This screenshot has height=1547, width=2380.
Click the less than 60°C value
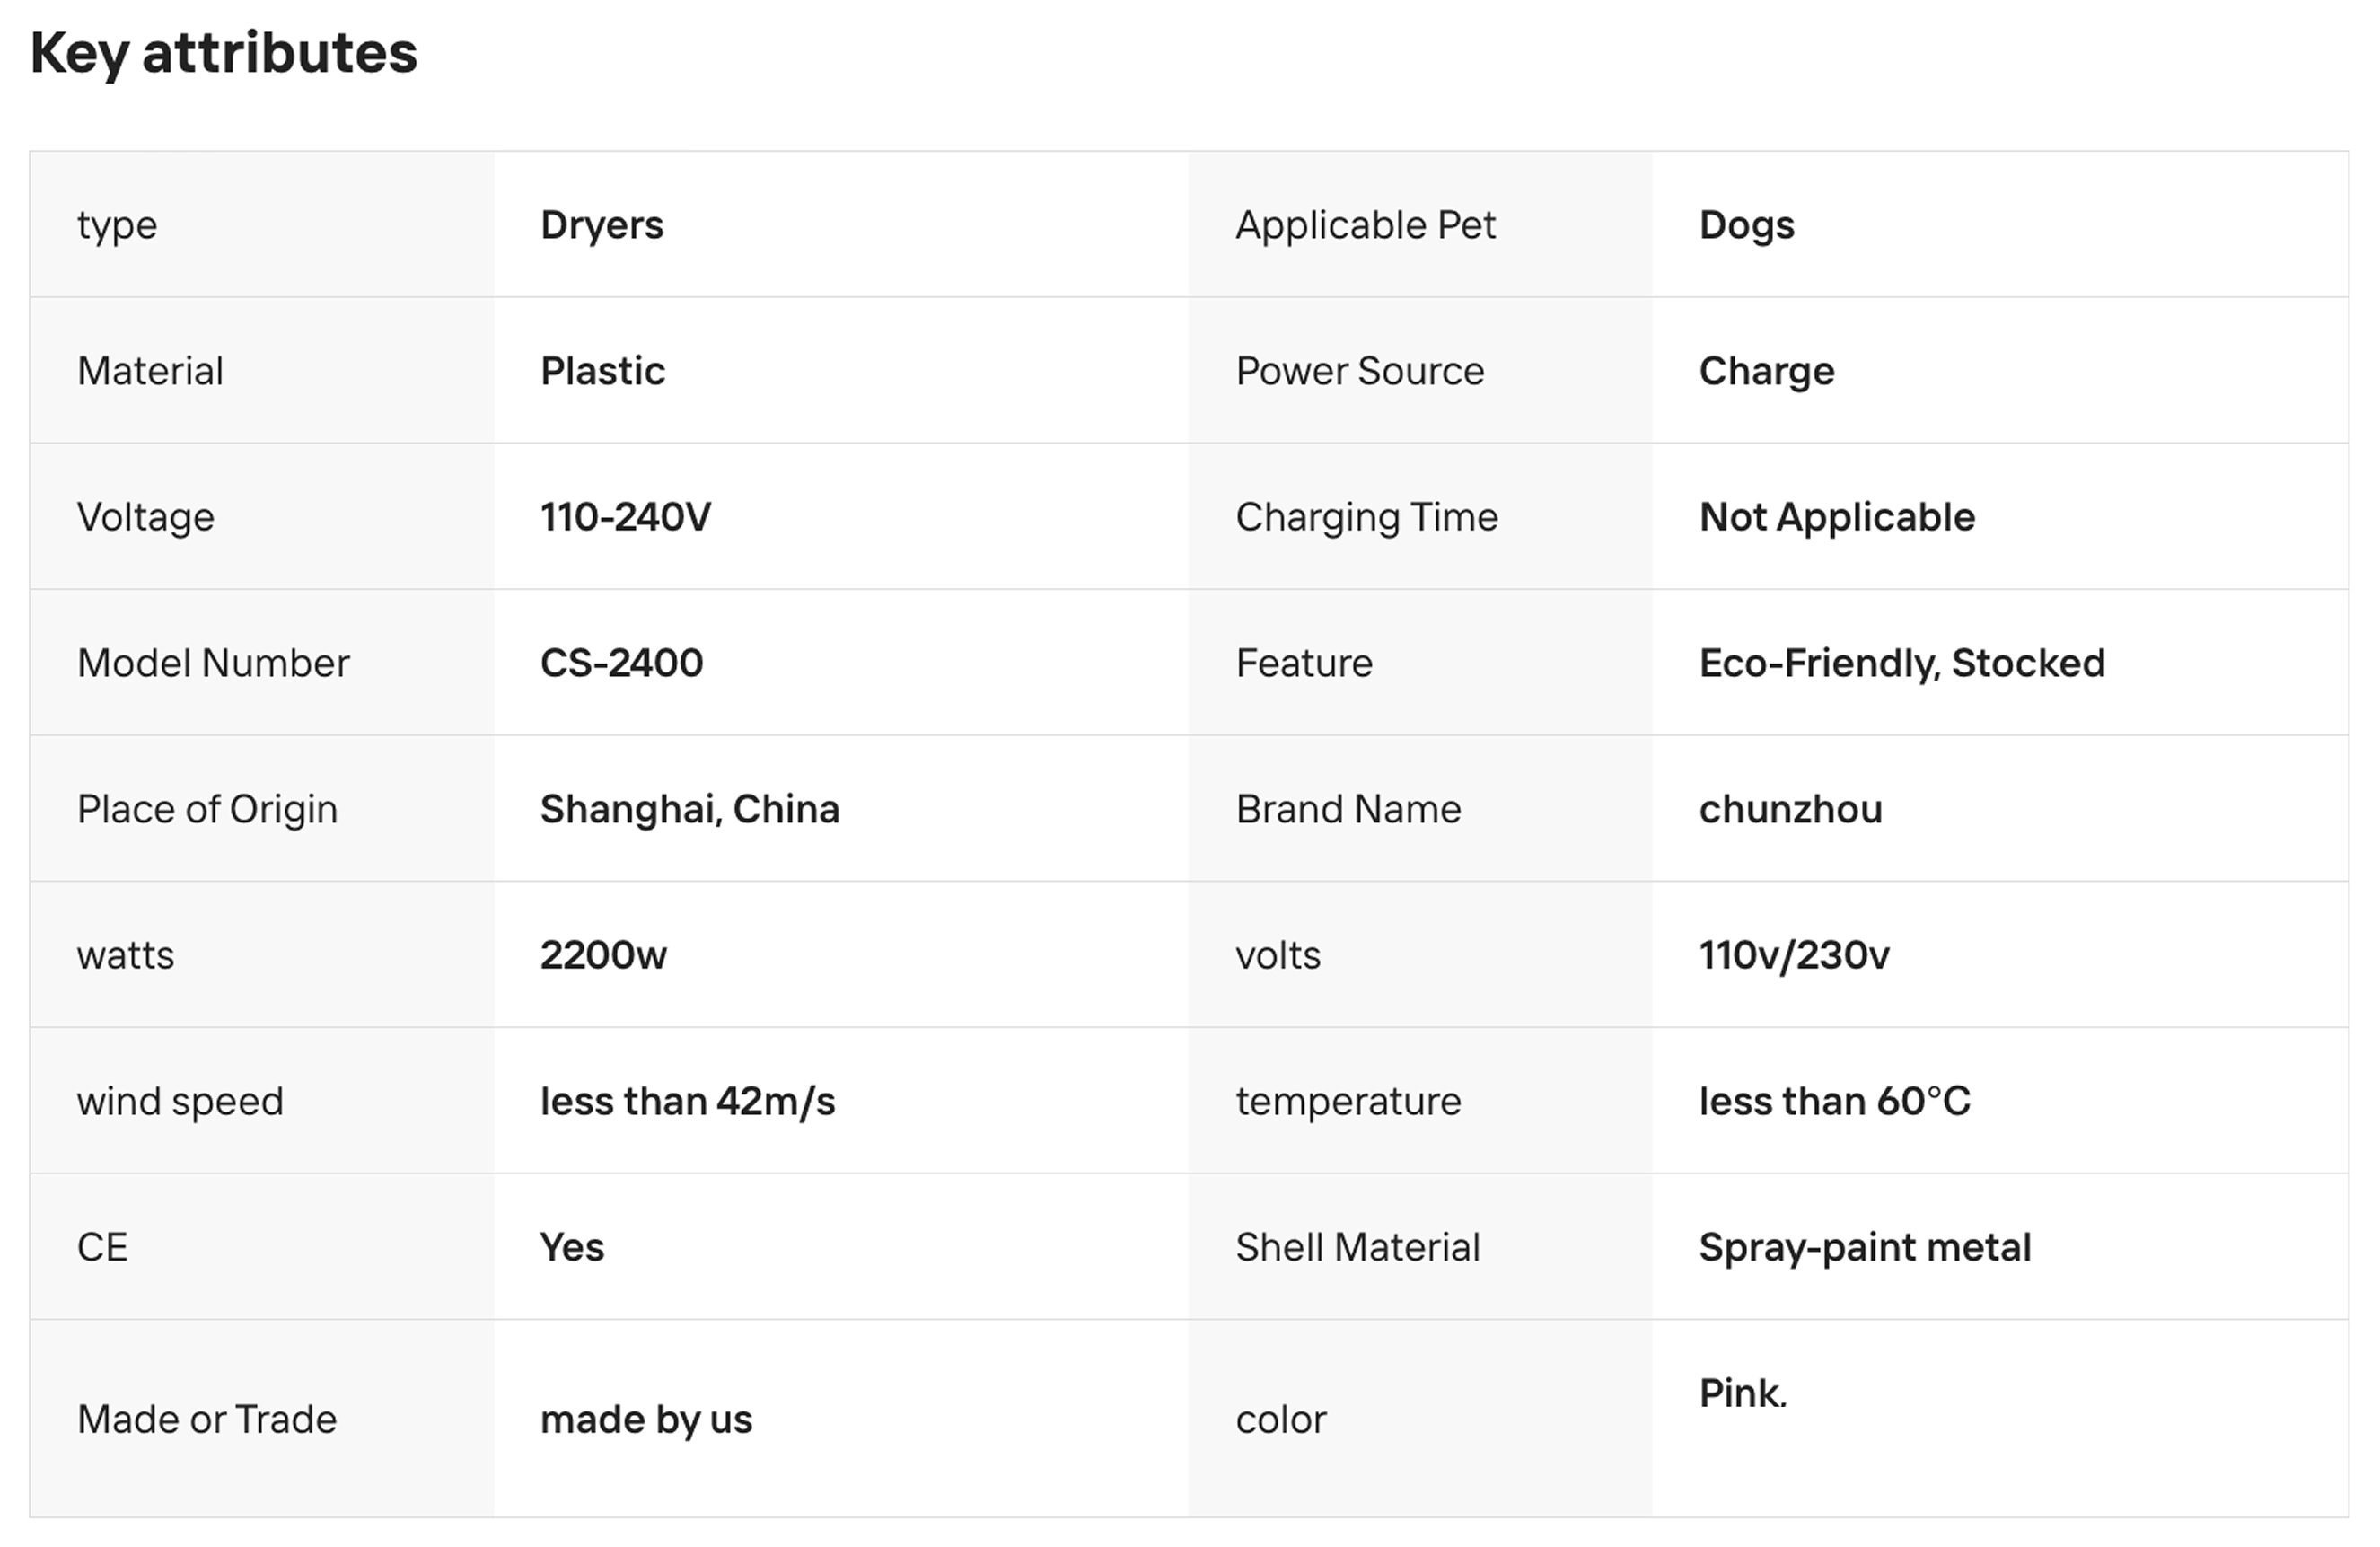pos(1834,1101)
